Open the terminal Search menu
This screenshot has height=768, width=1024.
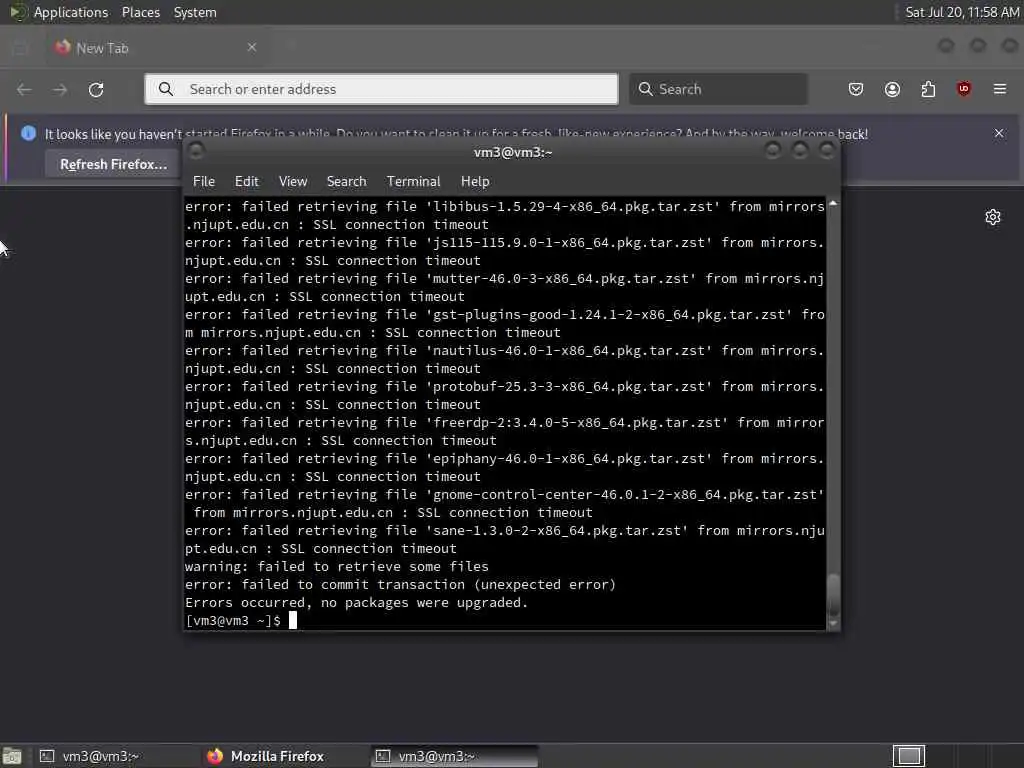pos(346,182)
